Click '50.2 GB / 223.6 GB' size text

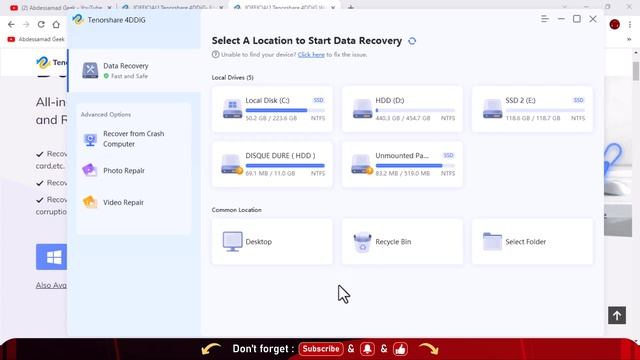pyautogui.click(x=271, y=118)
